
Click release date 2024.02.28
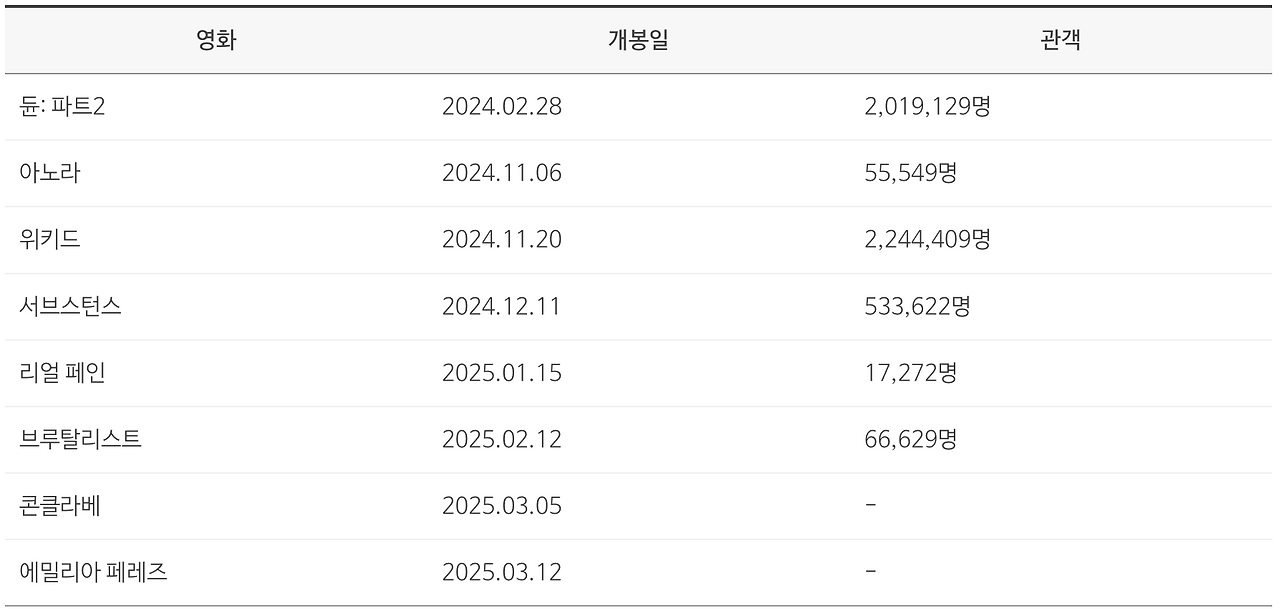[x=502, y=107]
